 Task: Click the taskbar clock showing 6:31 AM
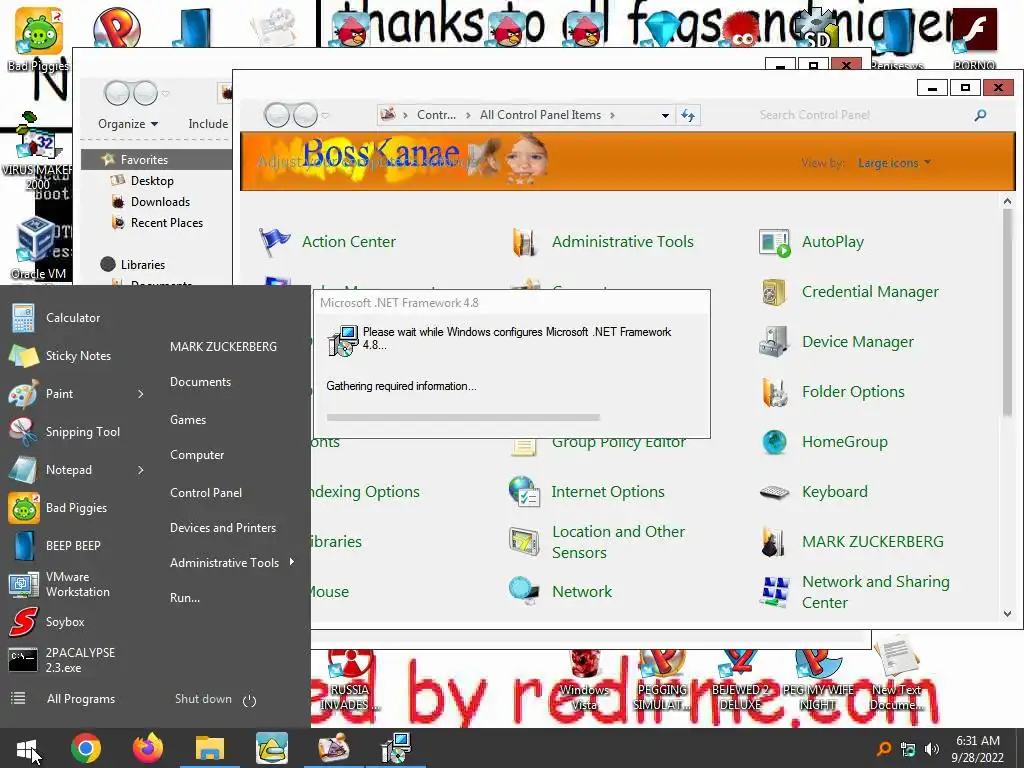977,749
